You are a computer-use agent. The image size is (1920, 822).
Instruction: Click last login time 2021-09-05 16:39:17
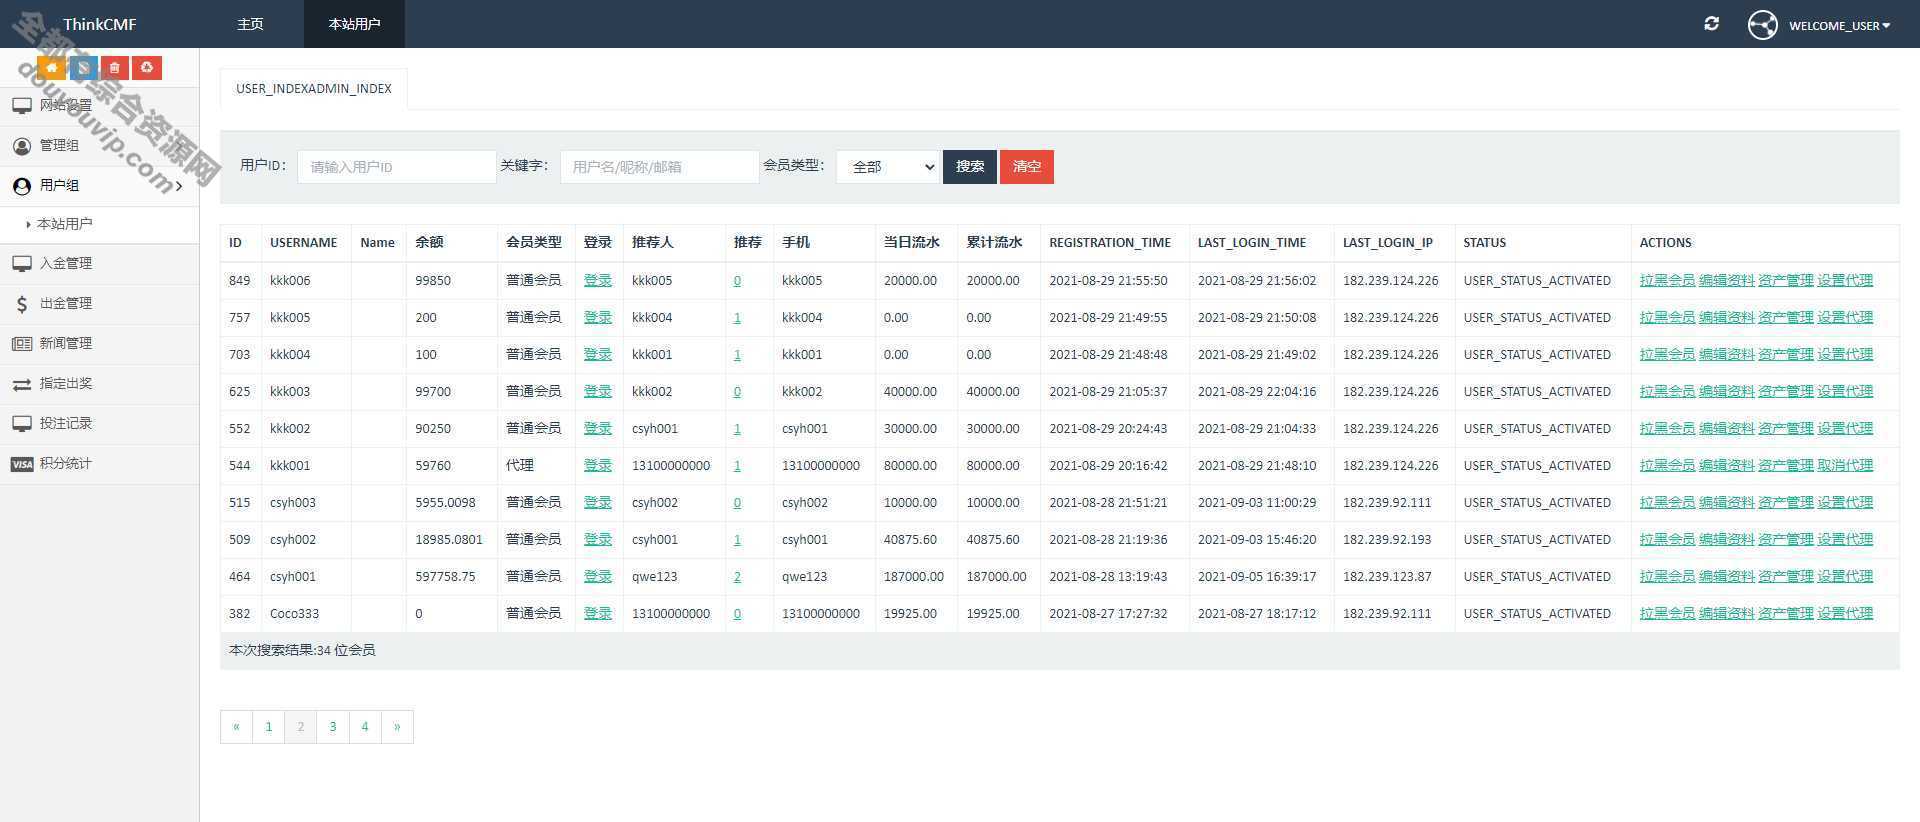coord(1257,576)
